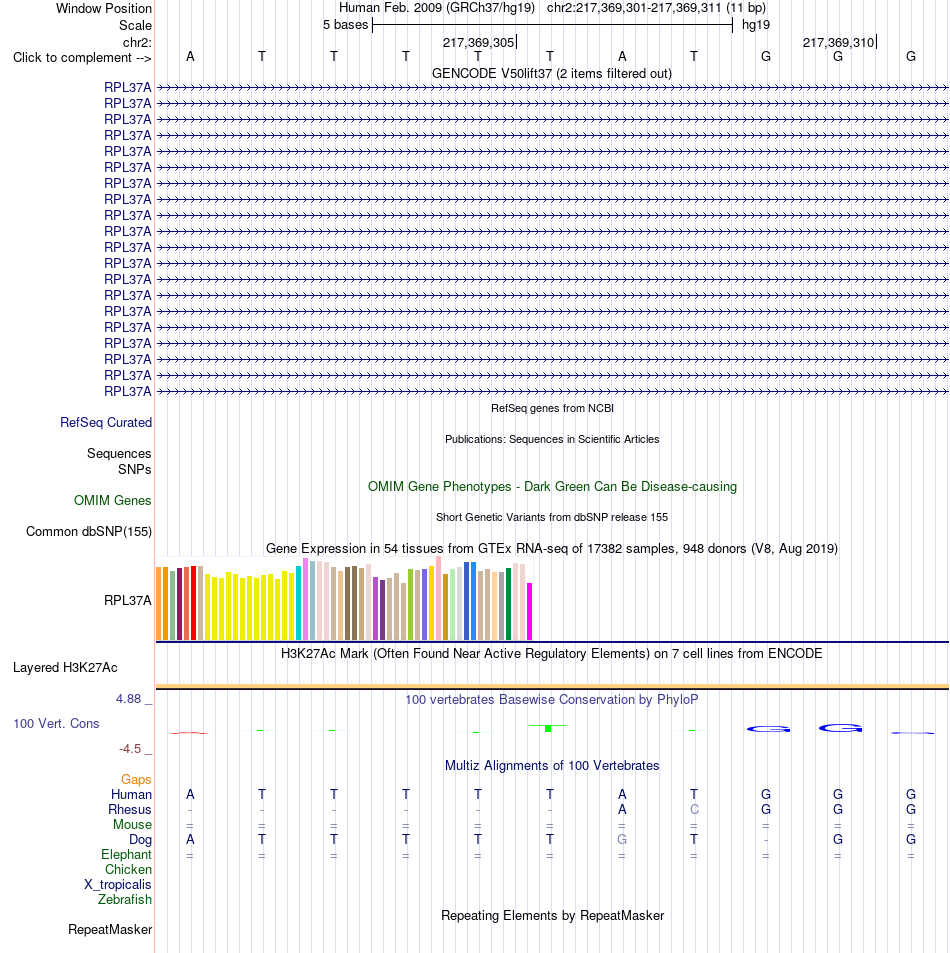Click the 217,369,305 position marker
This screenshot has width=950, height=953.
(x=479, y=43)
